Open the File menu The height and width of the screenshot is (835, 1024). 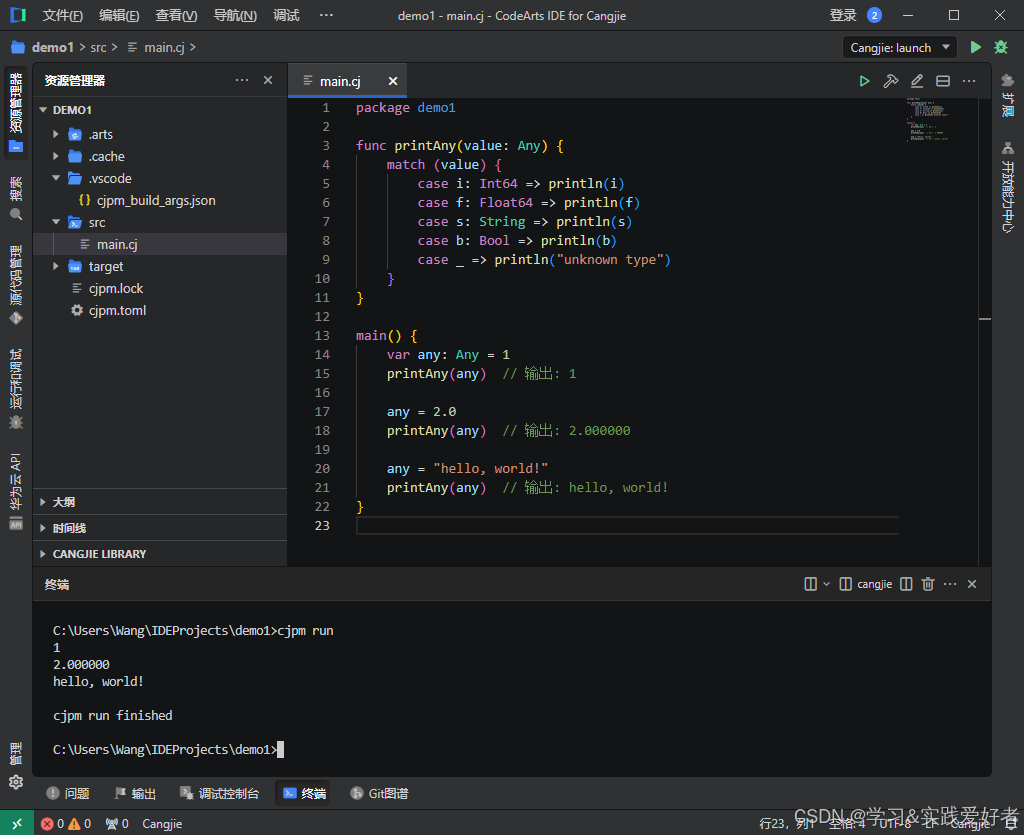click(x=62, y=15)
